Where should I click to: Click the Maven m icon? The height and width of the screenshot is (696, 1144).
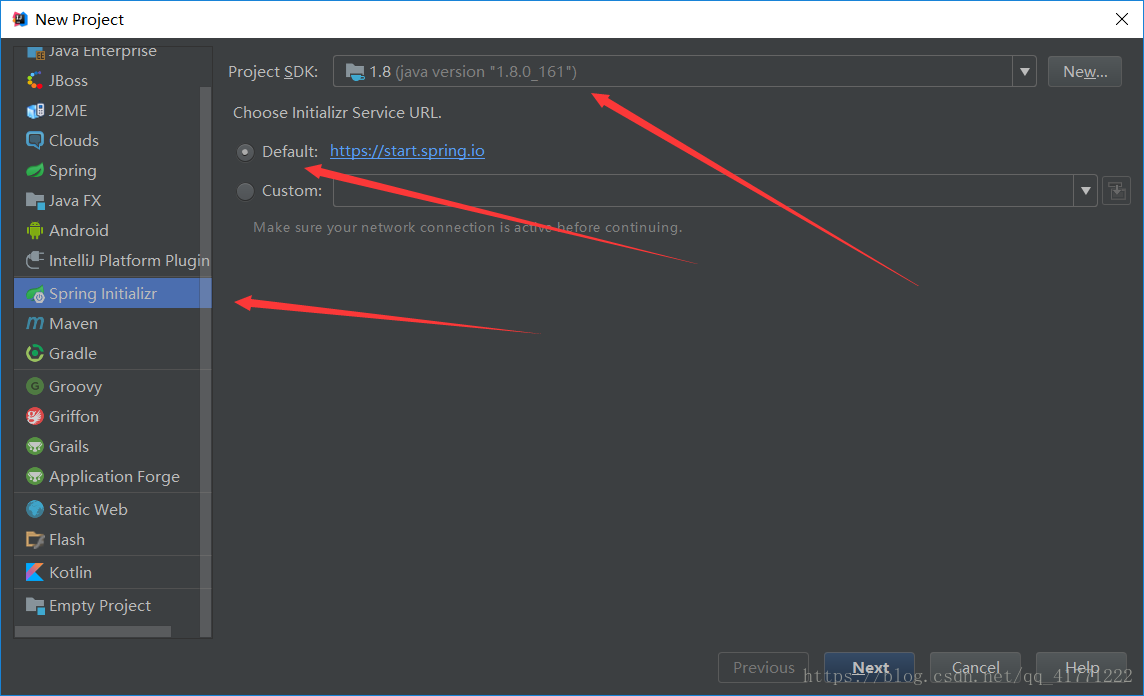click(35, 324)
